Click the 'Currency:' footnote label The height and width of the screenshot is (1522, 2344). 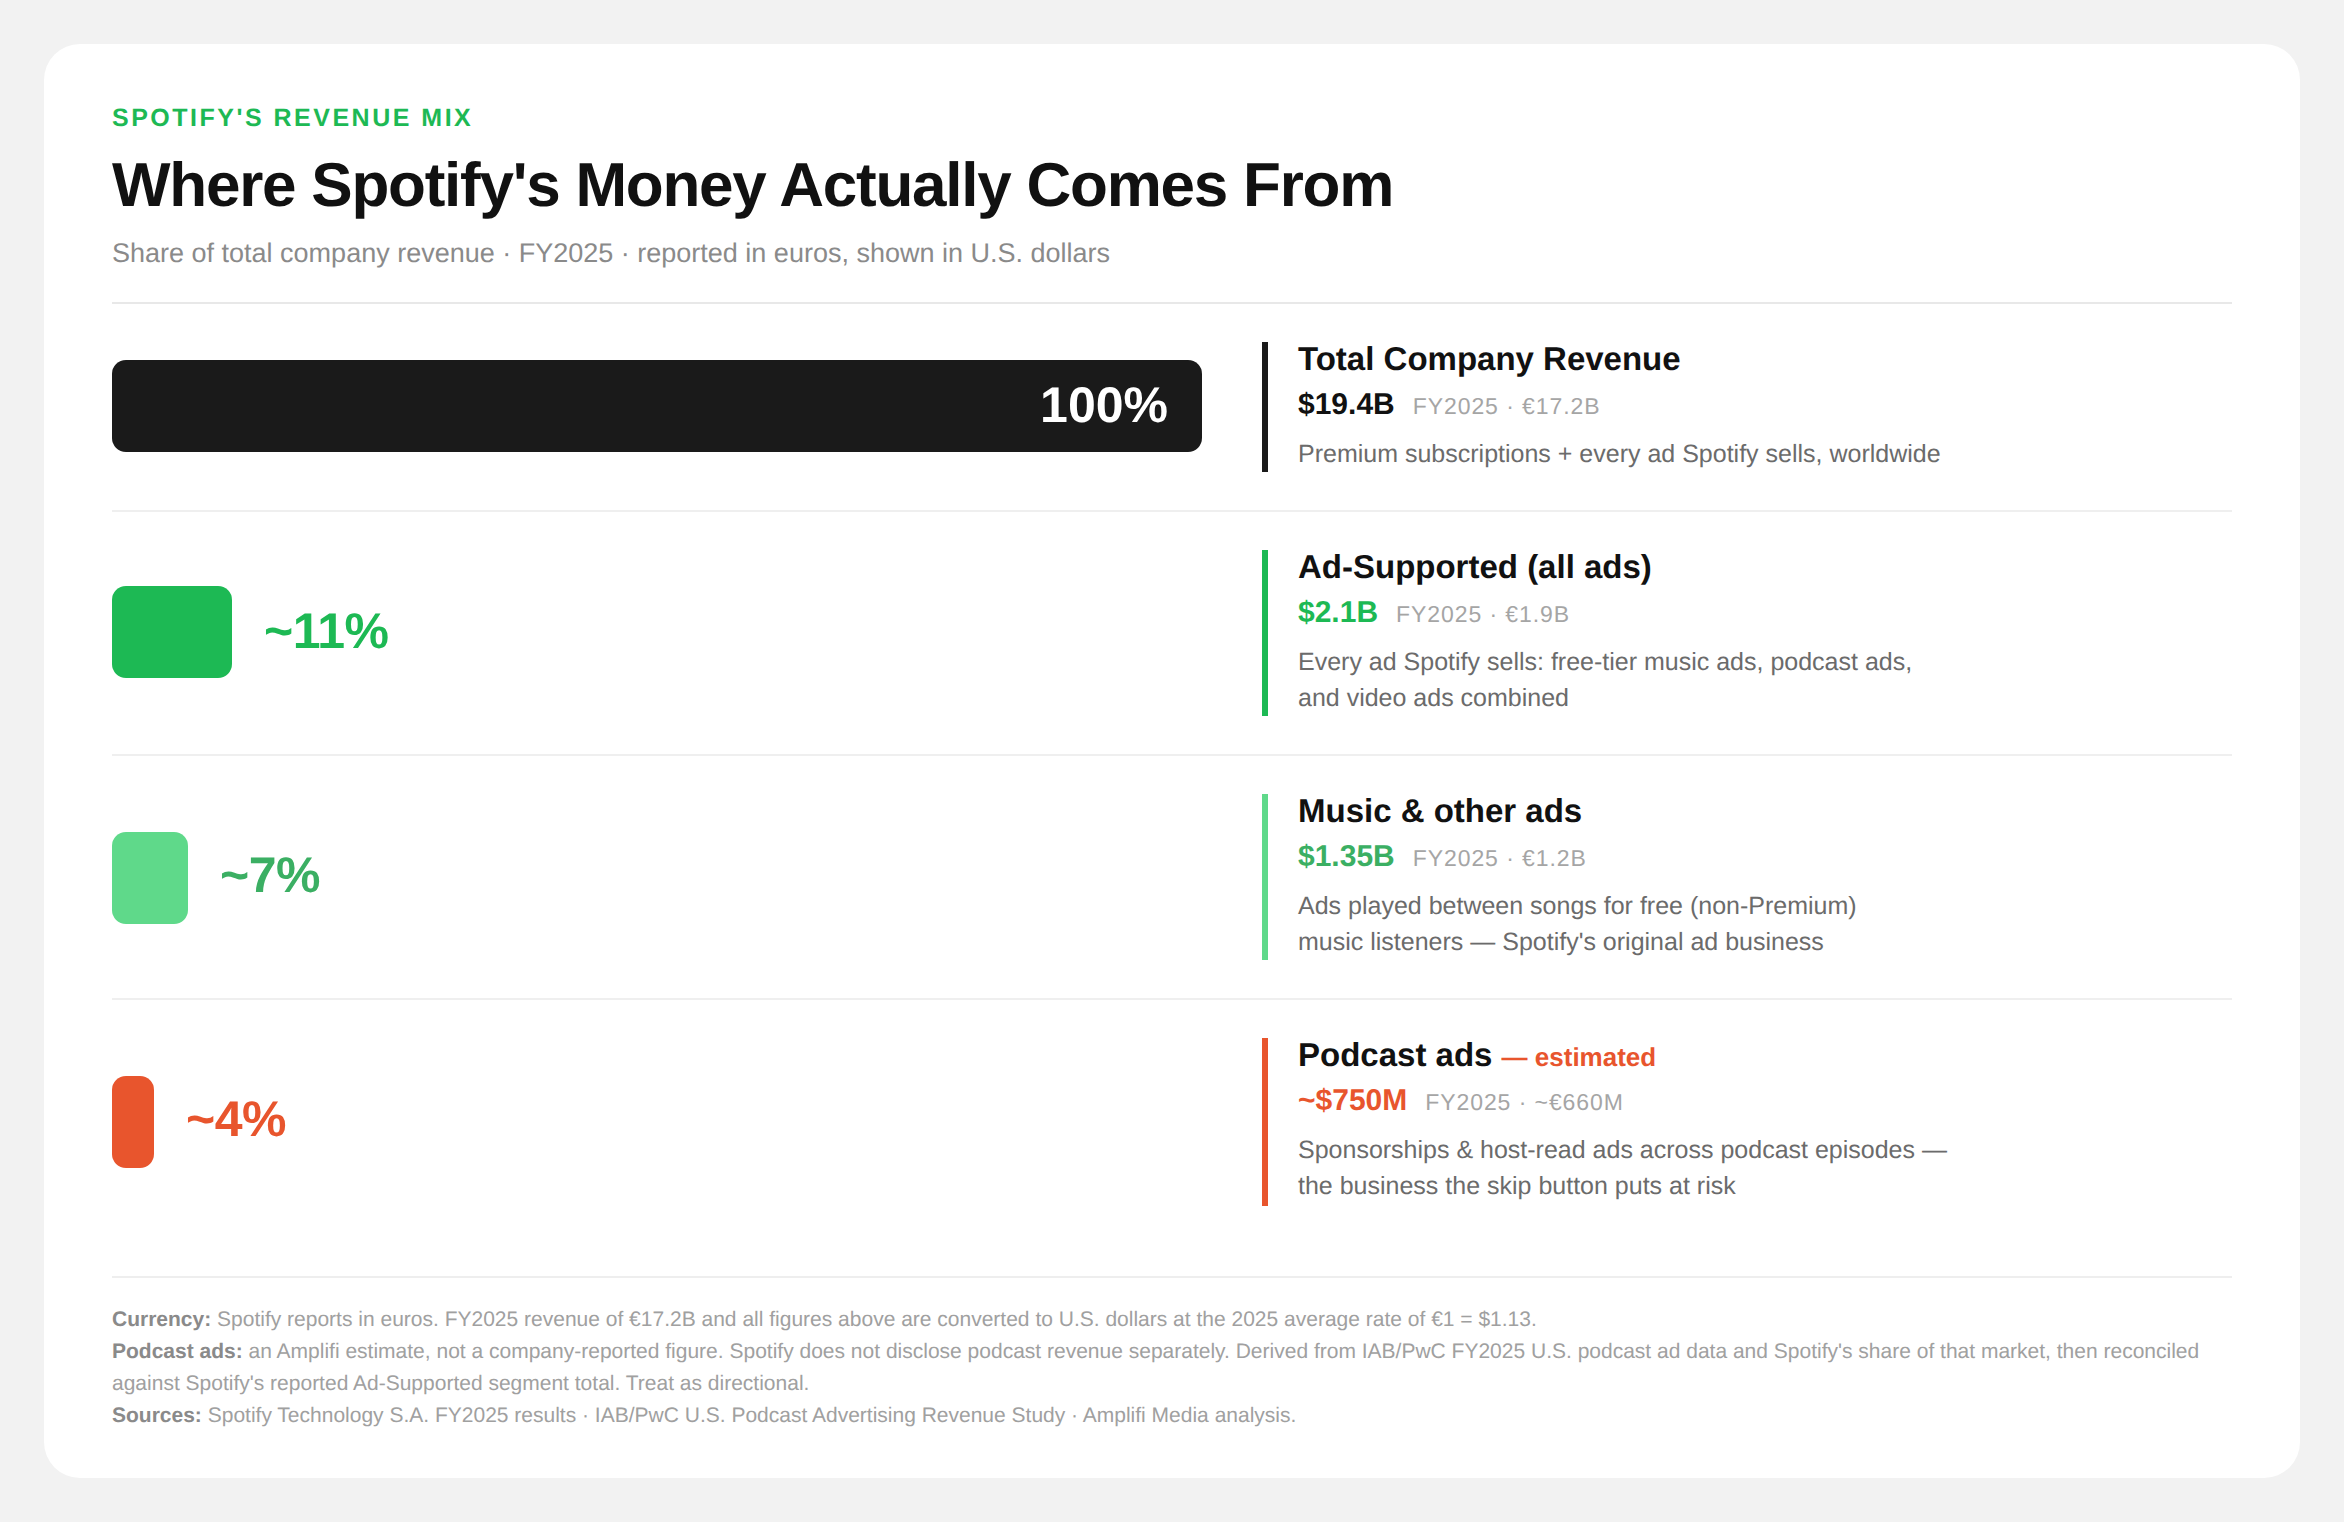point(161,1319)
